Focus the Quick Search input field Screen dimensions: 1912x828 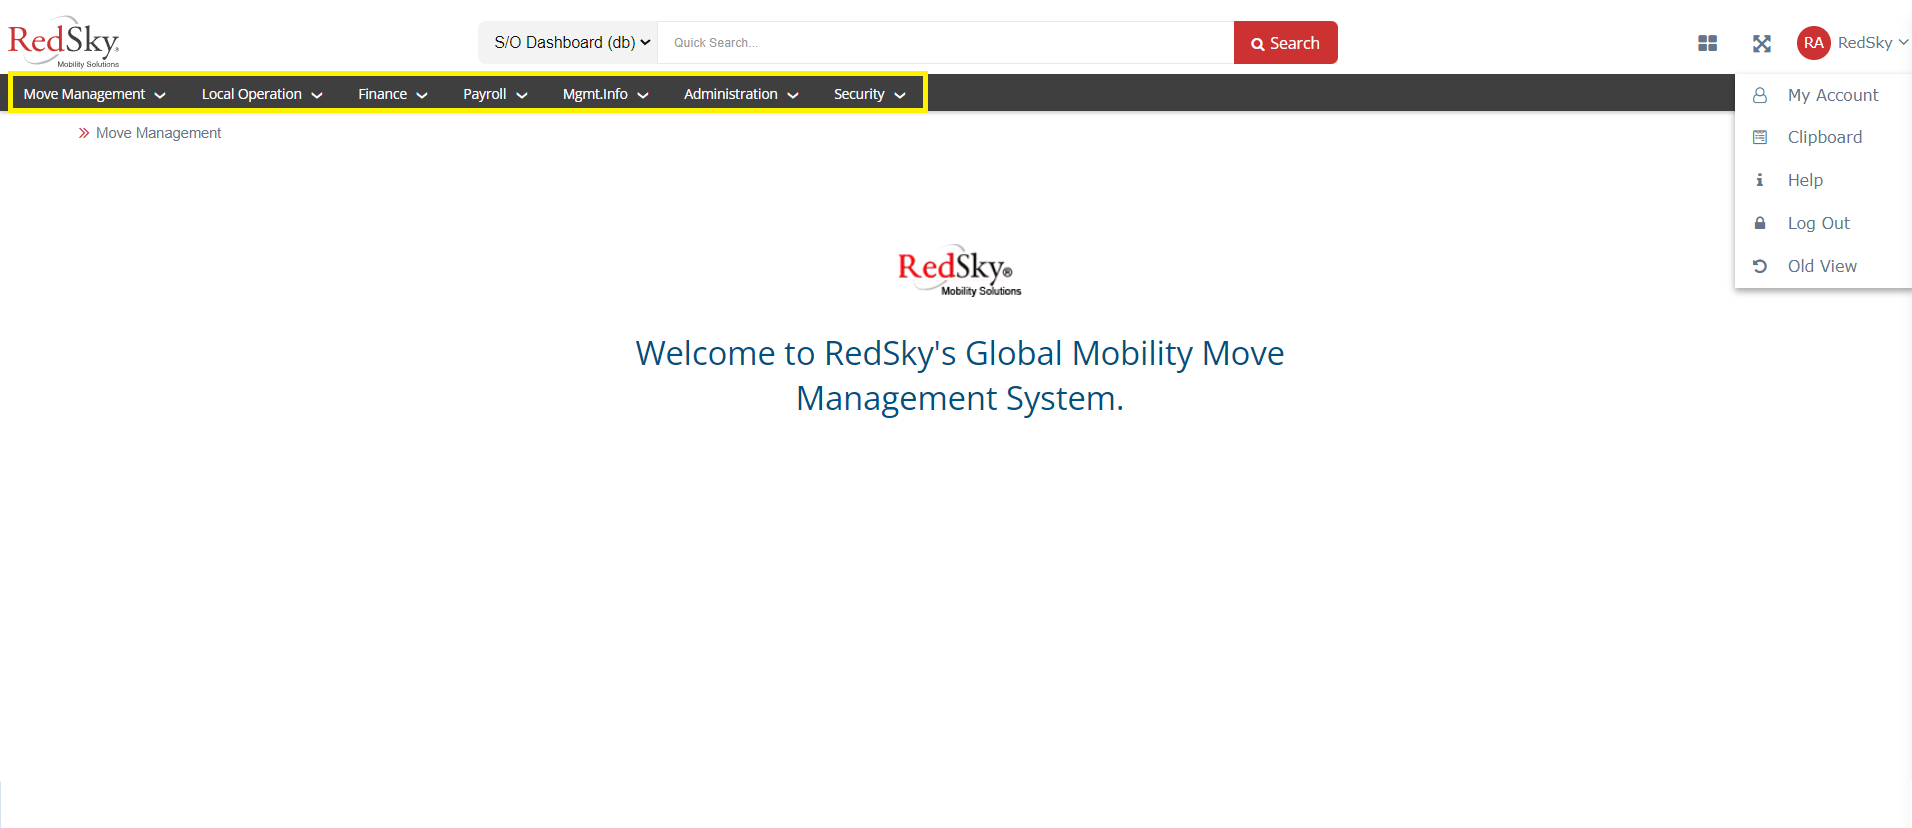click(x=946, y=42)
